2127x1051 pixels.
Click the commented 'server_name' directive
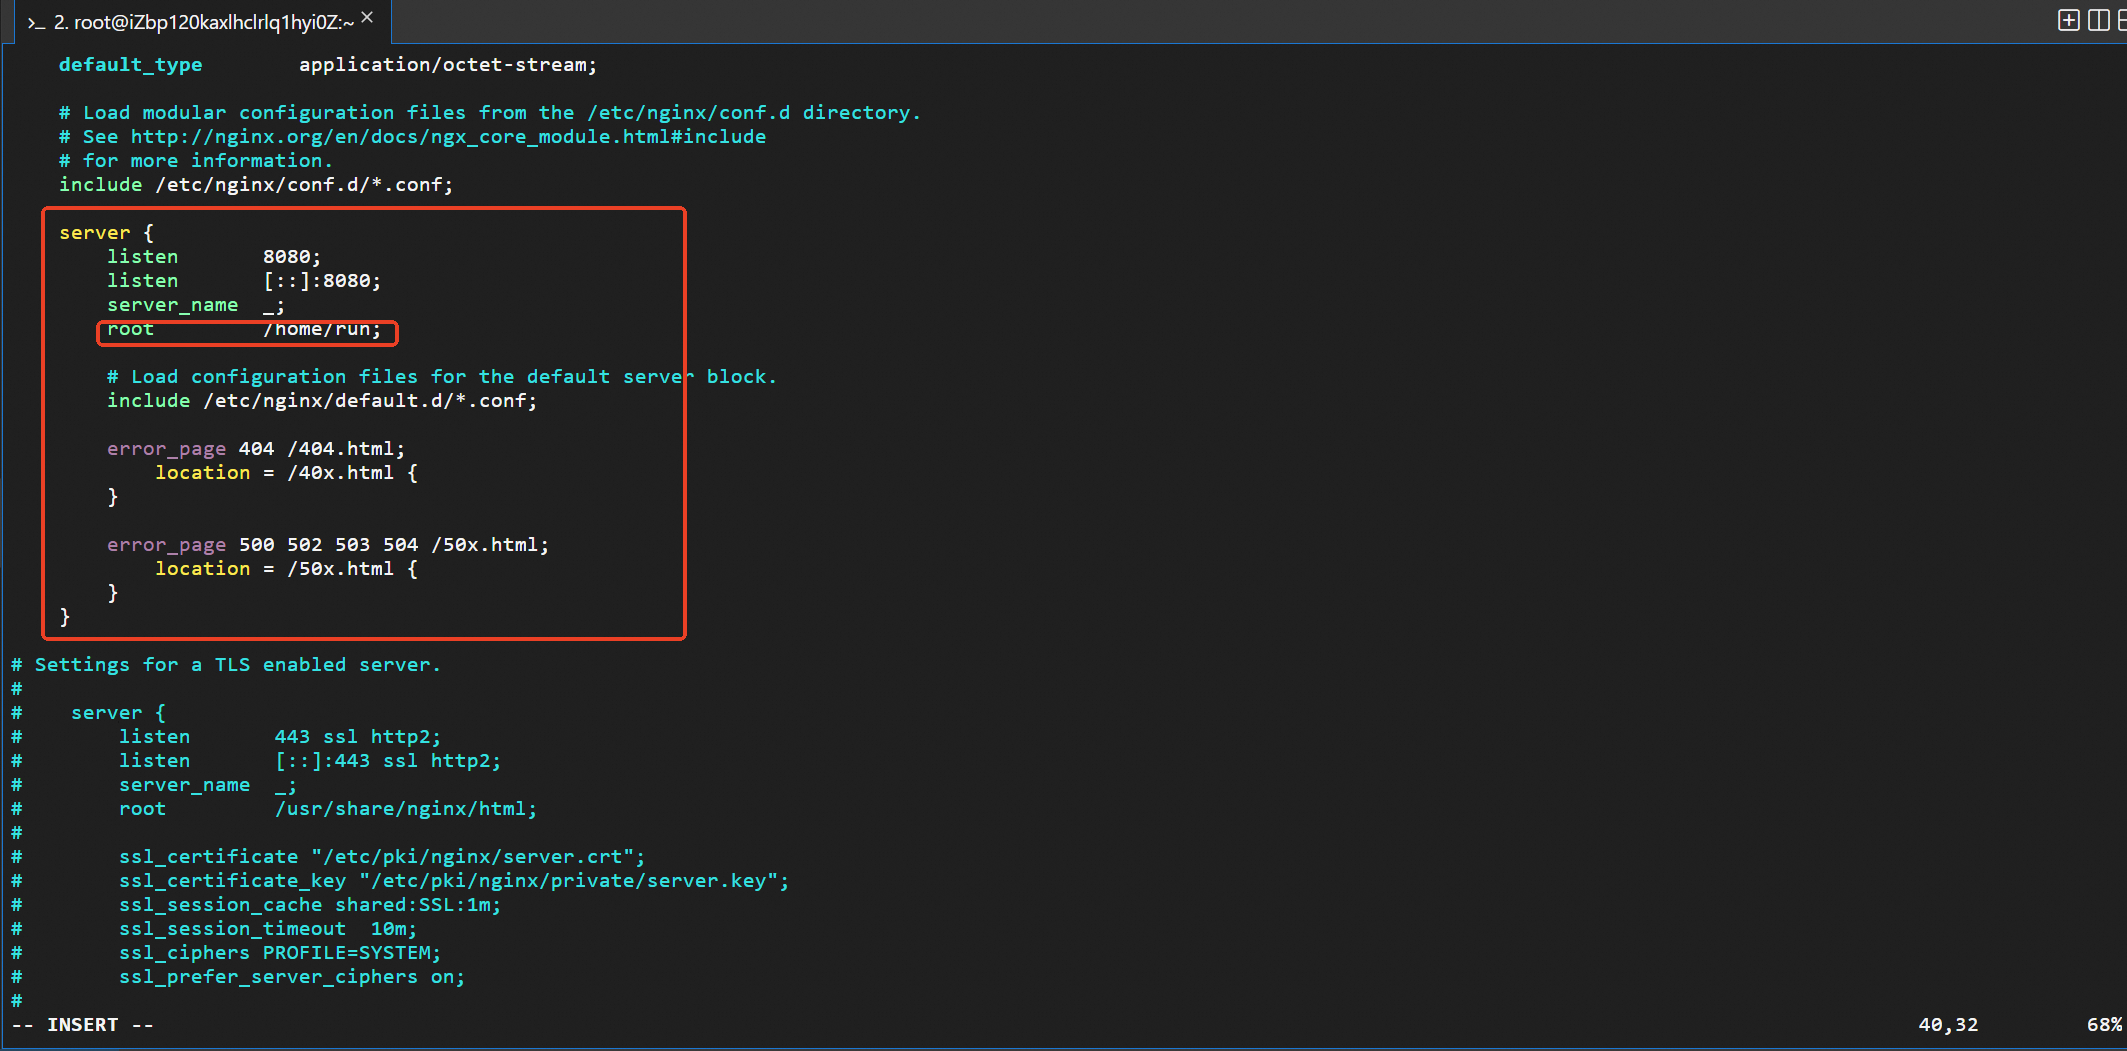pos(184,785)
